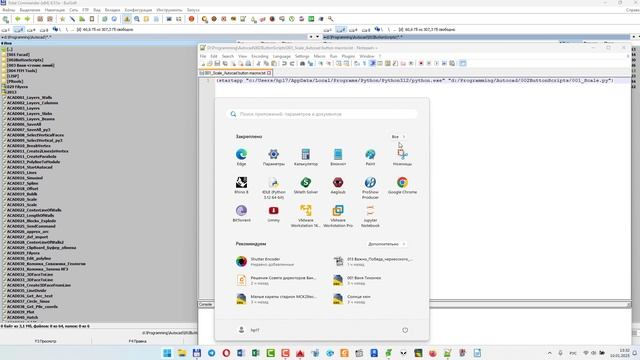Open the Запуск menu in Total Commander
The height and width of the screenshot is (360, 640).
point(193,10)
